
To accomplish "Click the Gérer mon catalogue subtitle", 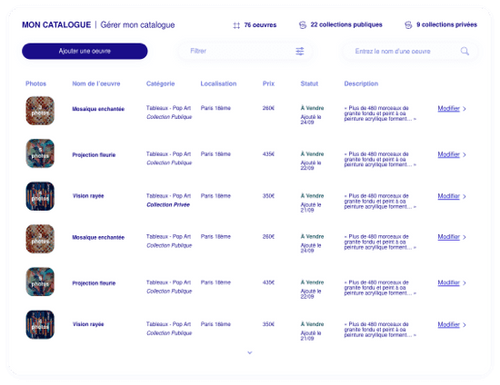I will click(x=138, y=25).
